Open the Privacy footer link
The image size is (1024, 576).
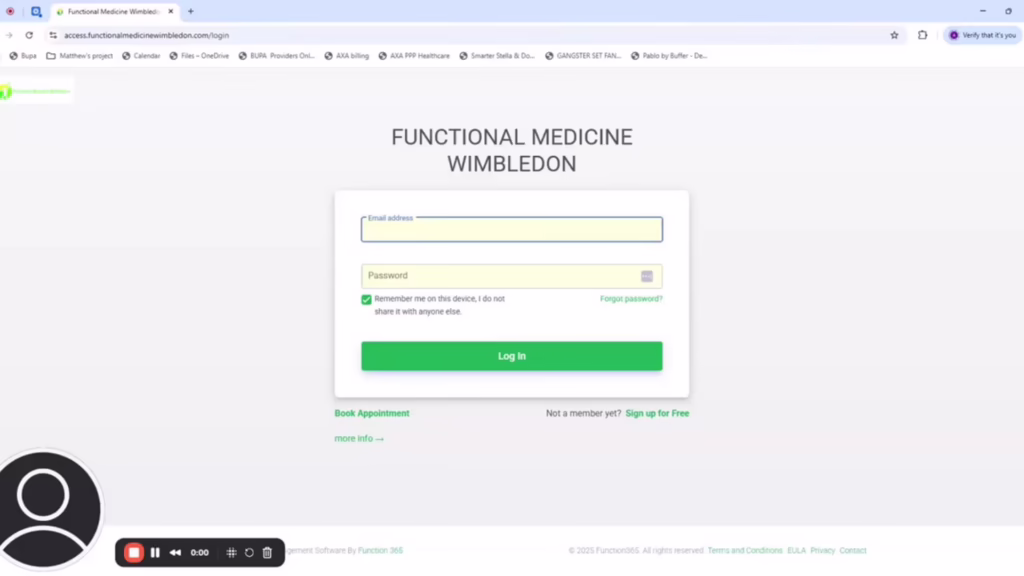[822, 551]
